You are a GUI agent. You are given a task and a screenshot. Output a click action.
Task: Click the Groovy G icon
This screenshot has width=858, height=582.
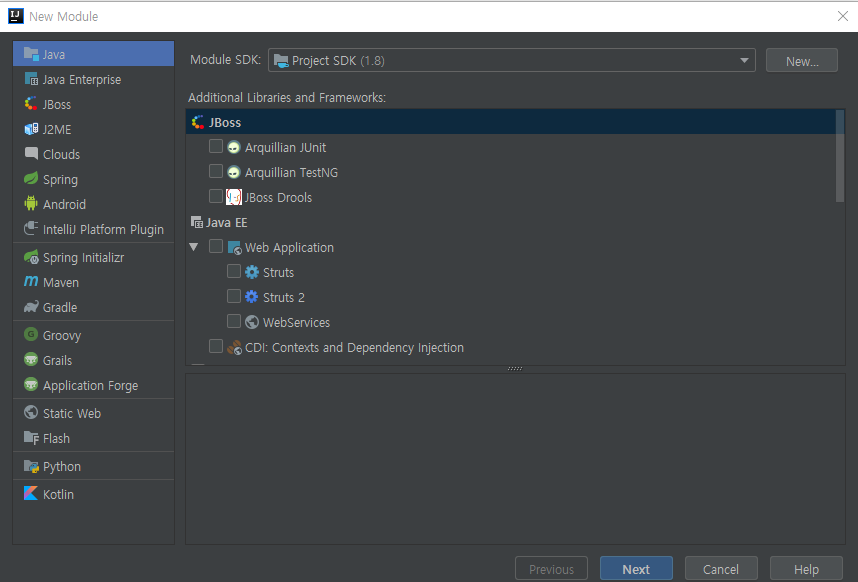(31, 334)
